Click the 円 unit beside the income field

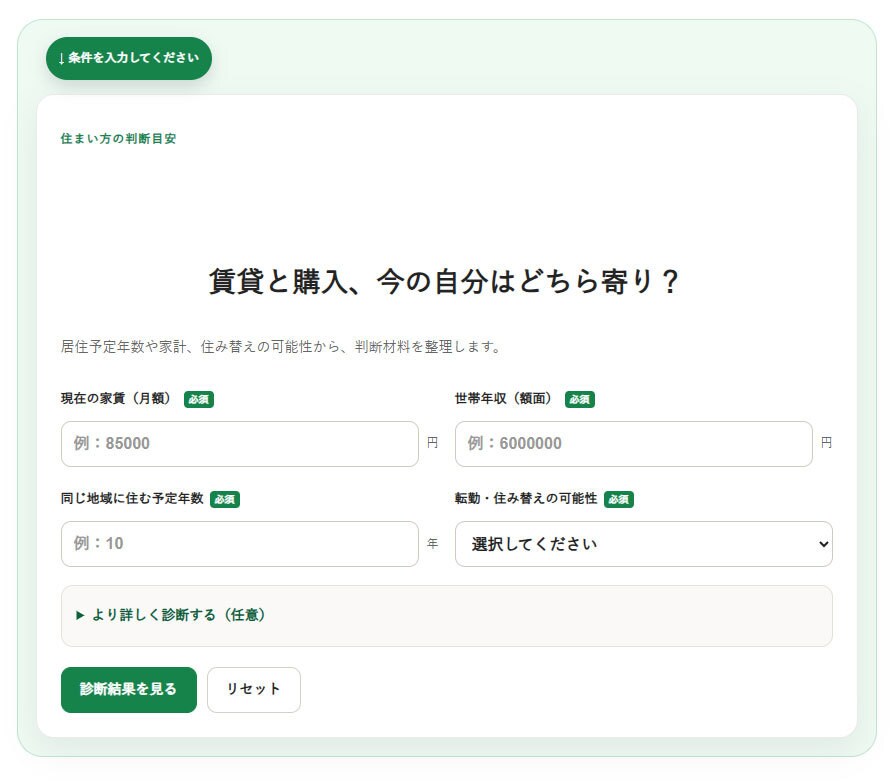(x=827, y=442)
